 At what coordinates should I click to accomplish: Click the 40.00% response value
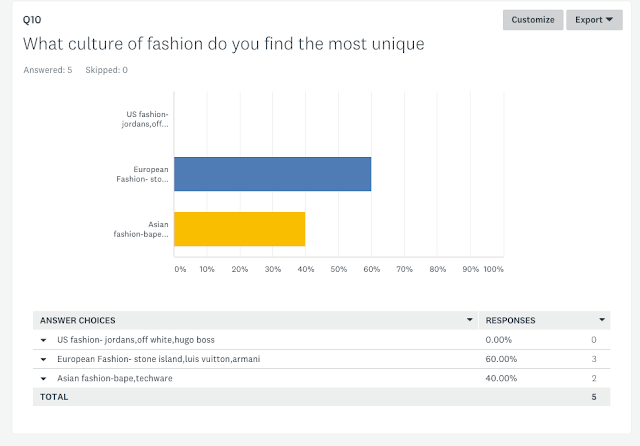pyautogui.click(x=502, y=378)
